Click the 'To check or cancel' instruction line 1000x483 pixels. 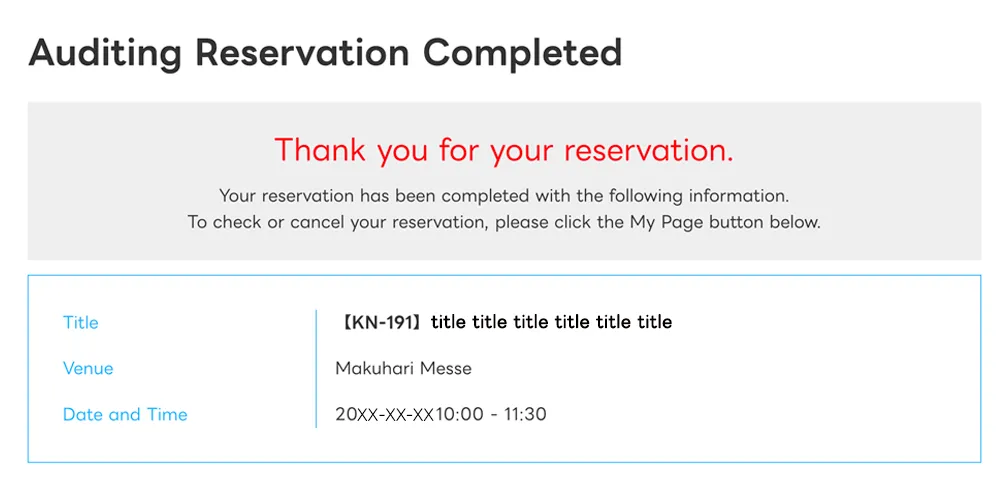503,222
